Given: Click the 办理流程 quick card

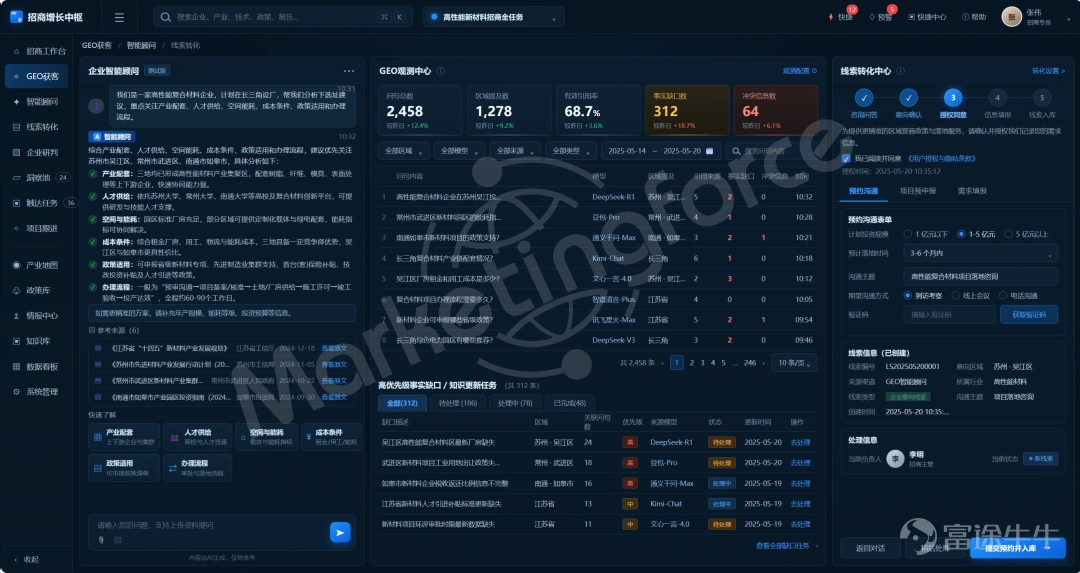Looking at the screenshot, I should click(198, 468).
